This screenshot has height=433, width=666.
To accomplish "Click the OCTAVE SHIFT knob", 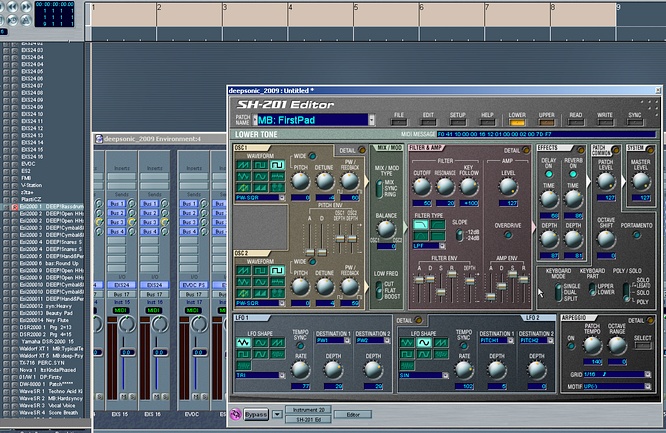I will coord(606,240).
